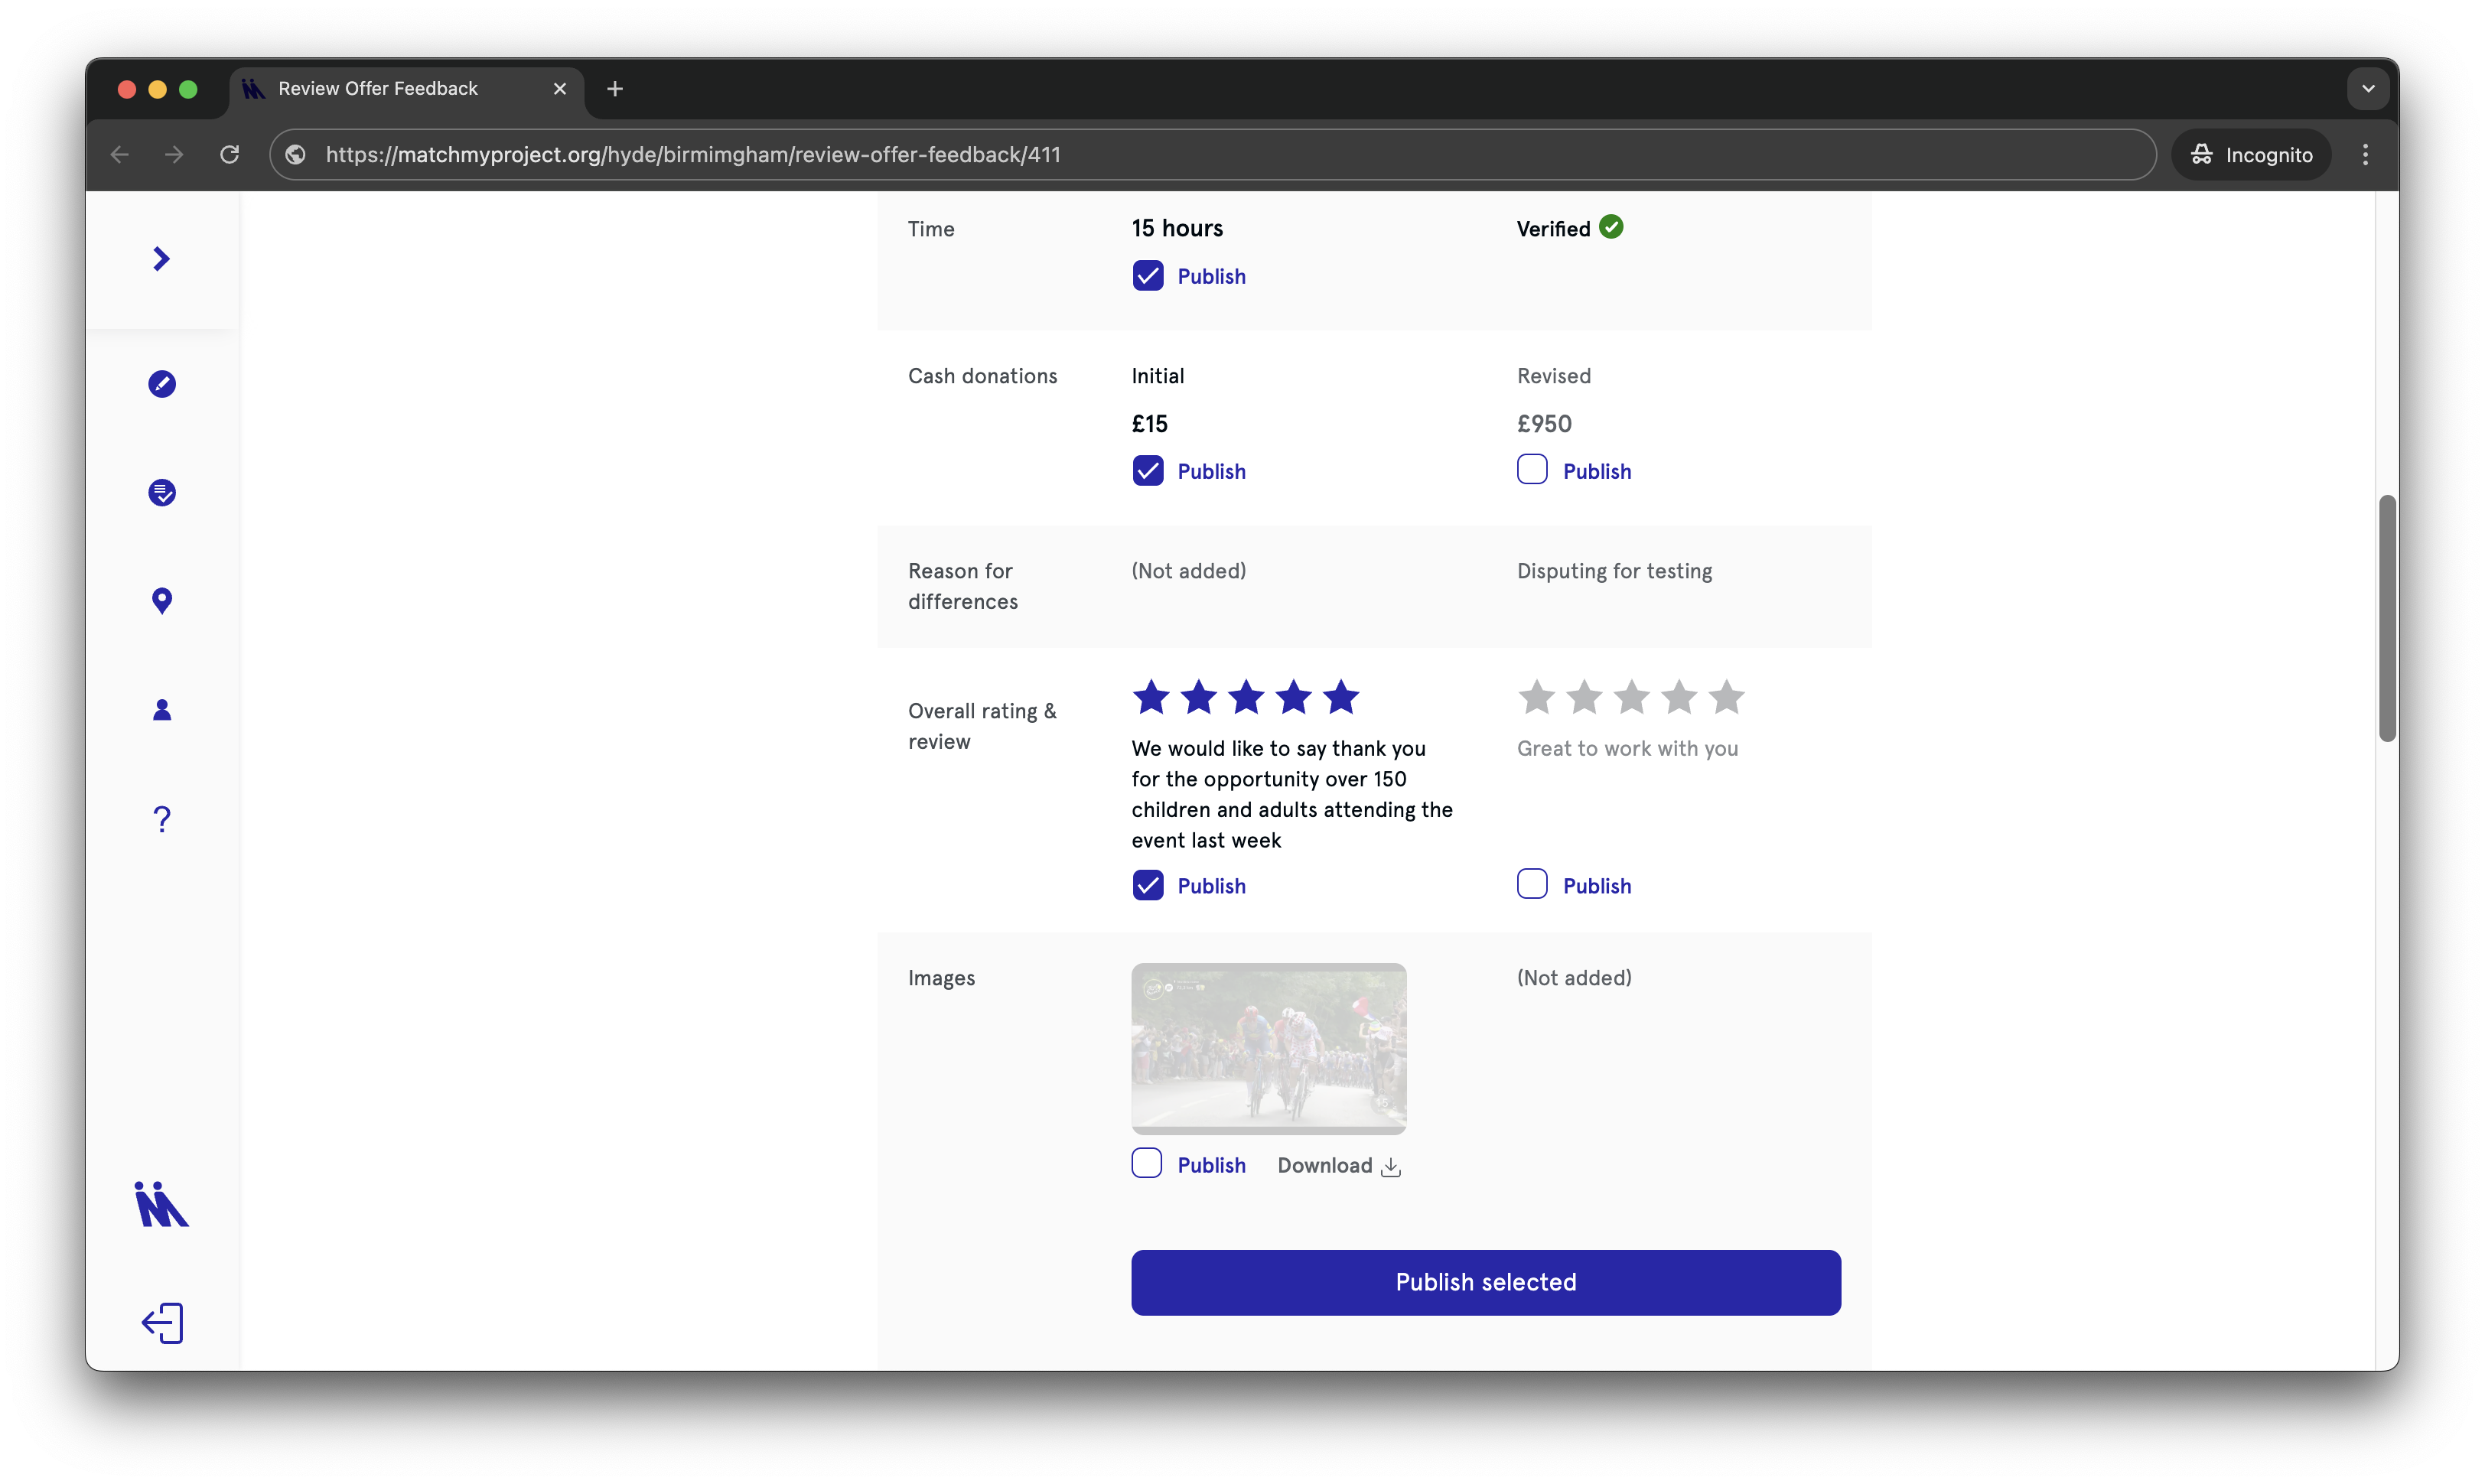Click the logout icon in sidebar
Screen dimensions: 2485x1484
pyautogui.click(x=162, y=1323)
